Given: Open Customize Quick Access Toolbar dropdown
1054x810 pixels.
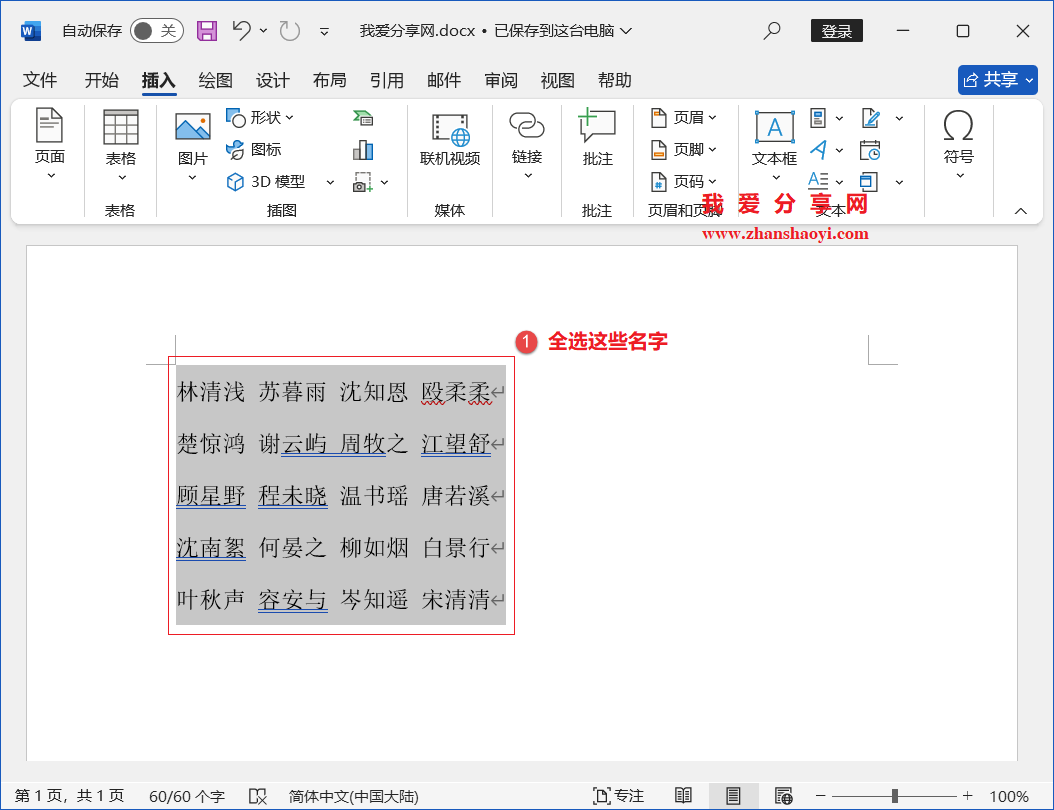Looking at the screenshot, I should click(324, 32).
